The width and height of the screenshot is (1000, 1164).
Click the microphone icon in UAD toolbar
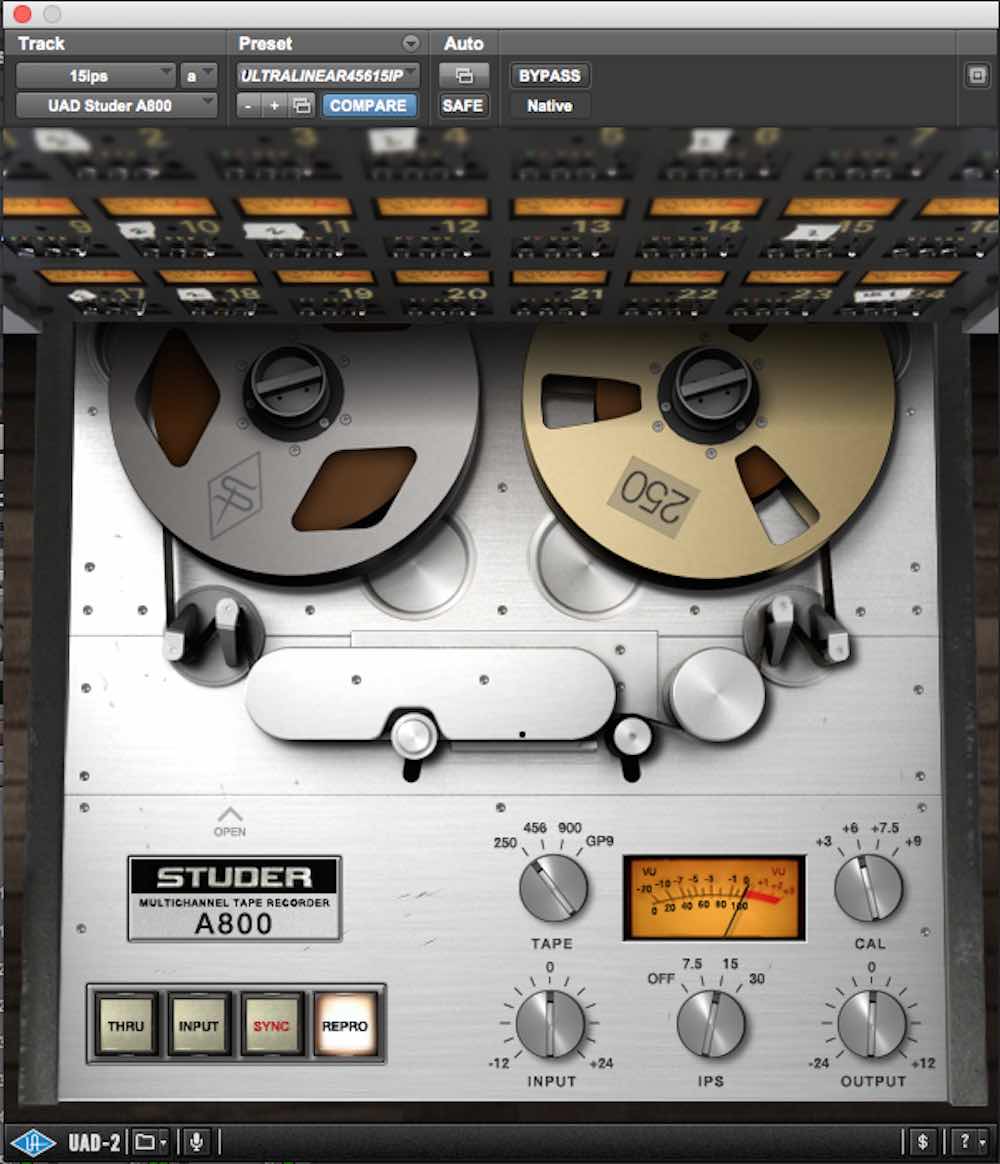(197, 1142)
